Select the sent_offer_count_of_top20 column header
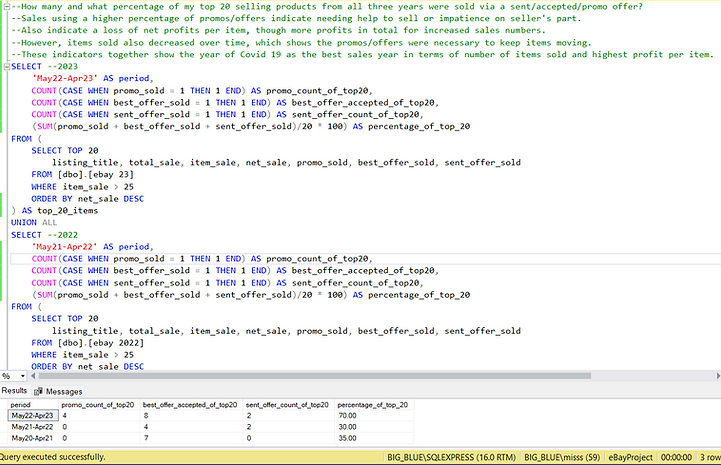Image resolution: width=721 pixels, height=465 pixels. [x=288, y=405]
